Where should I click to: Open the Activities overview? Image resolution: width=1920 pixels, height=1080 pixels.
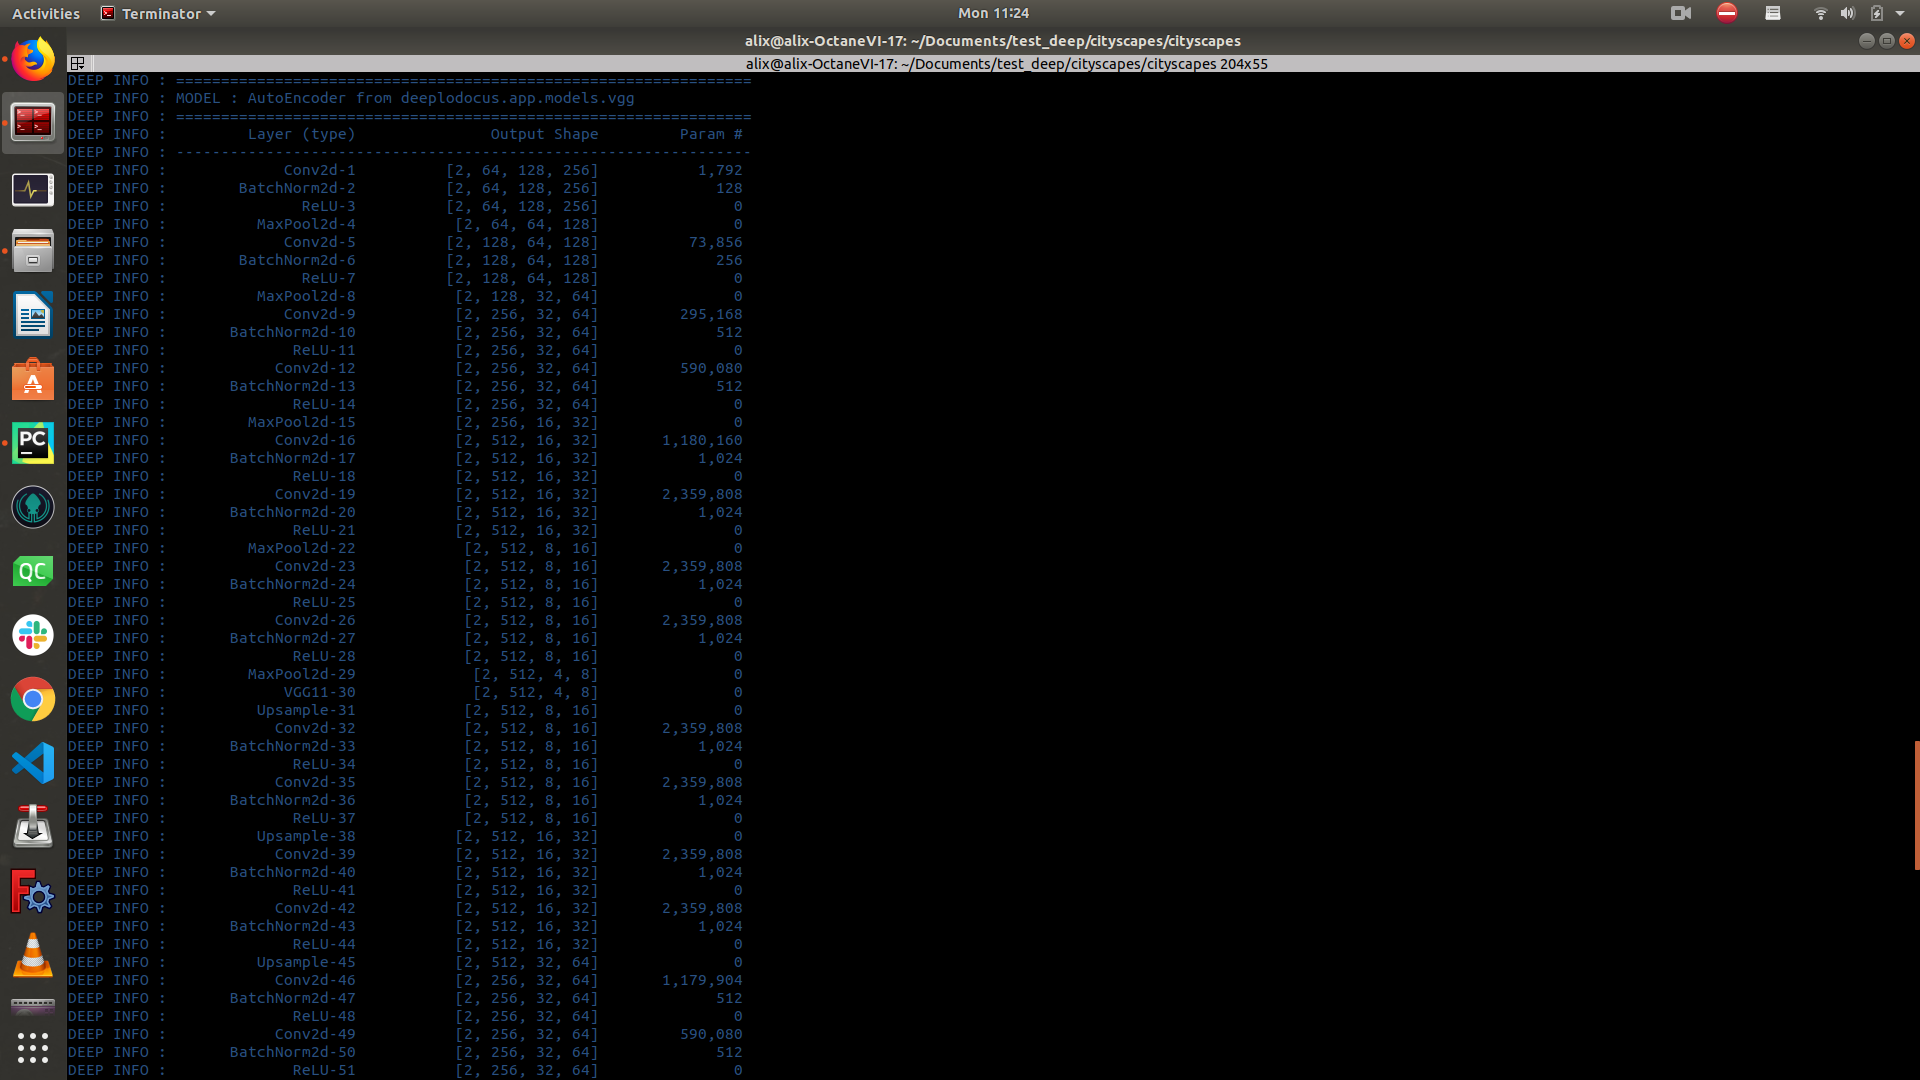tap(46, 13)
